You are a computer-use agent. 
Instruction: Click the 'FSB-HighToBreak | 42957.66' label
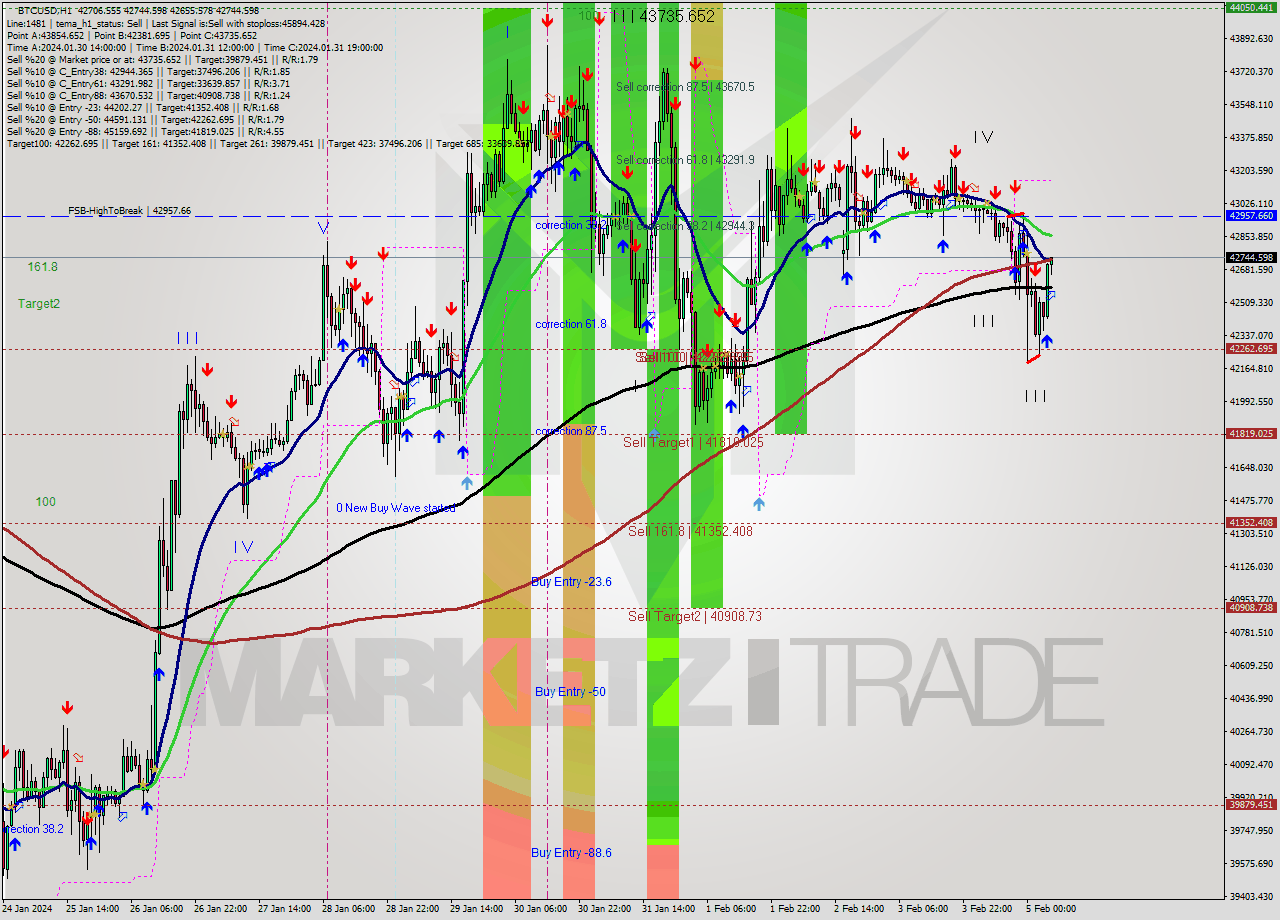click(x=129, y=211)
